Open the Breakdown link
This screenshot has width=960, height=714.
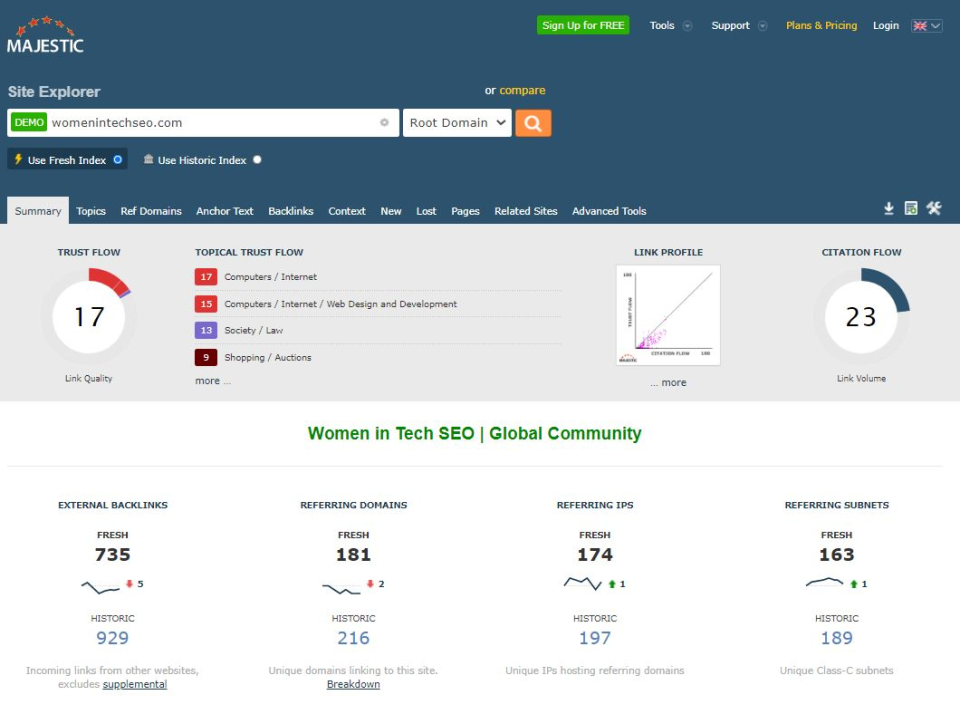tap(353, 684)
